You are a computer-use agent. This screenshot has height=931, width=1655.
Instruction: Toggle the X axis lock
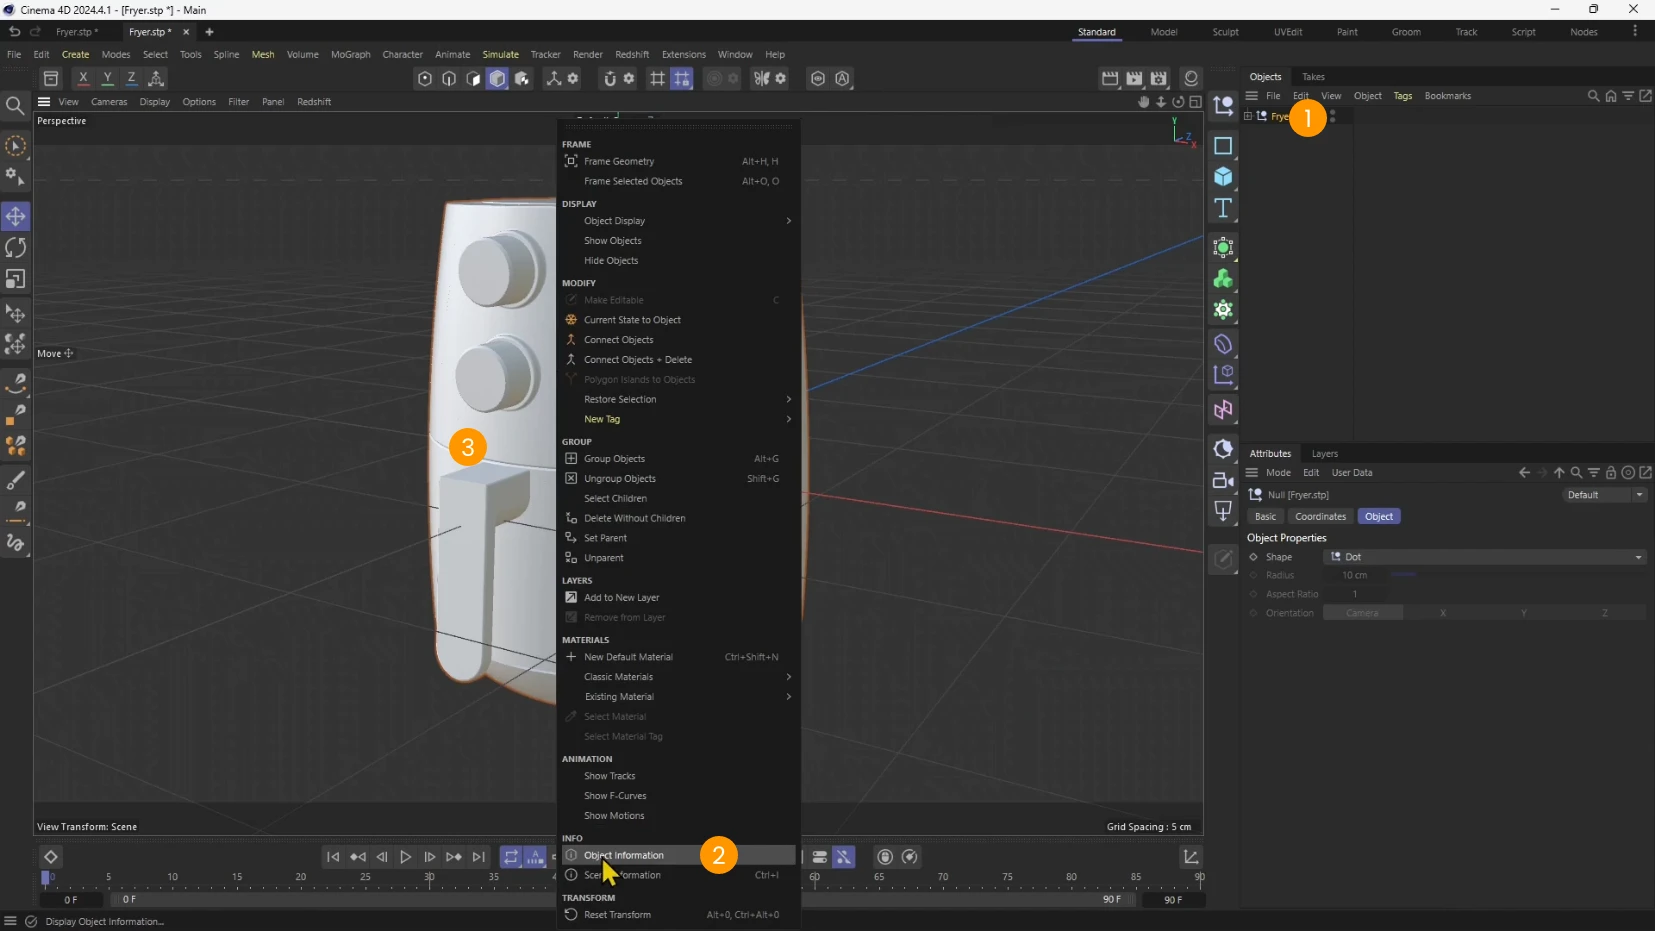click(x=83, y=78)
